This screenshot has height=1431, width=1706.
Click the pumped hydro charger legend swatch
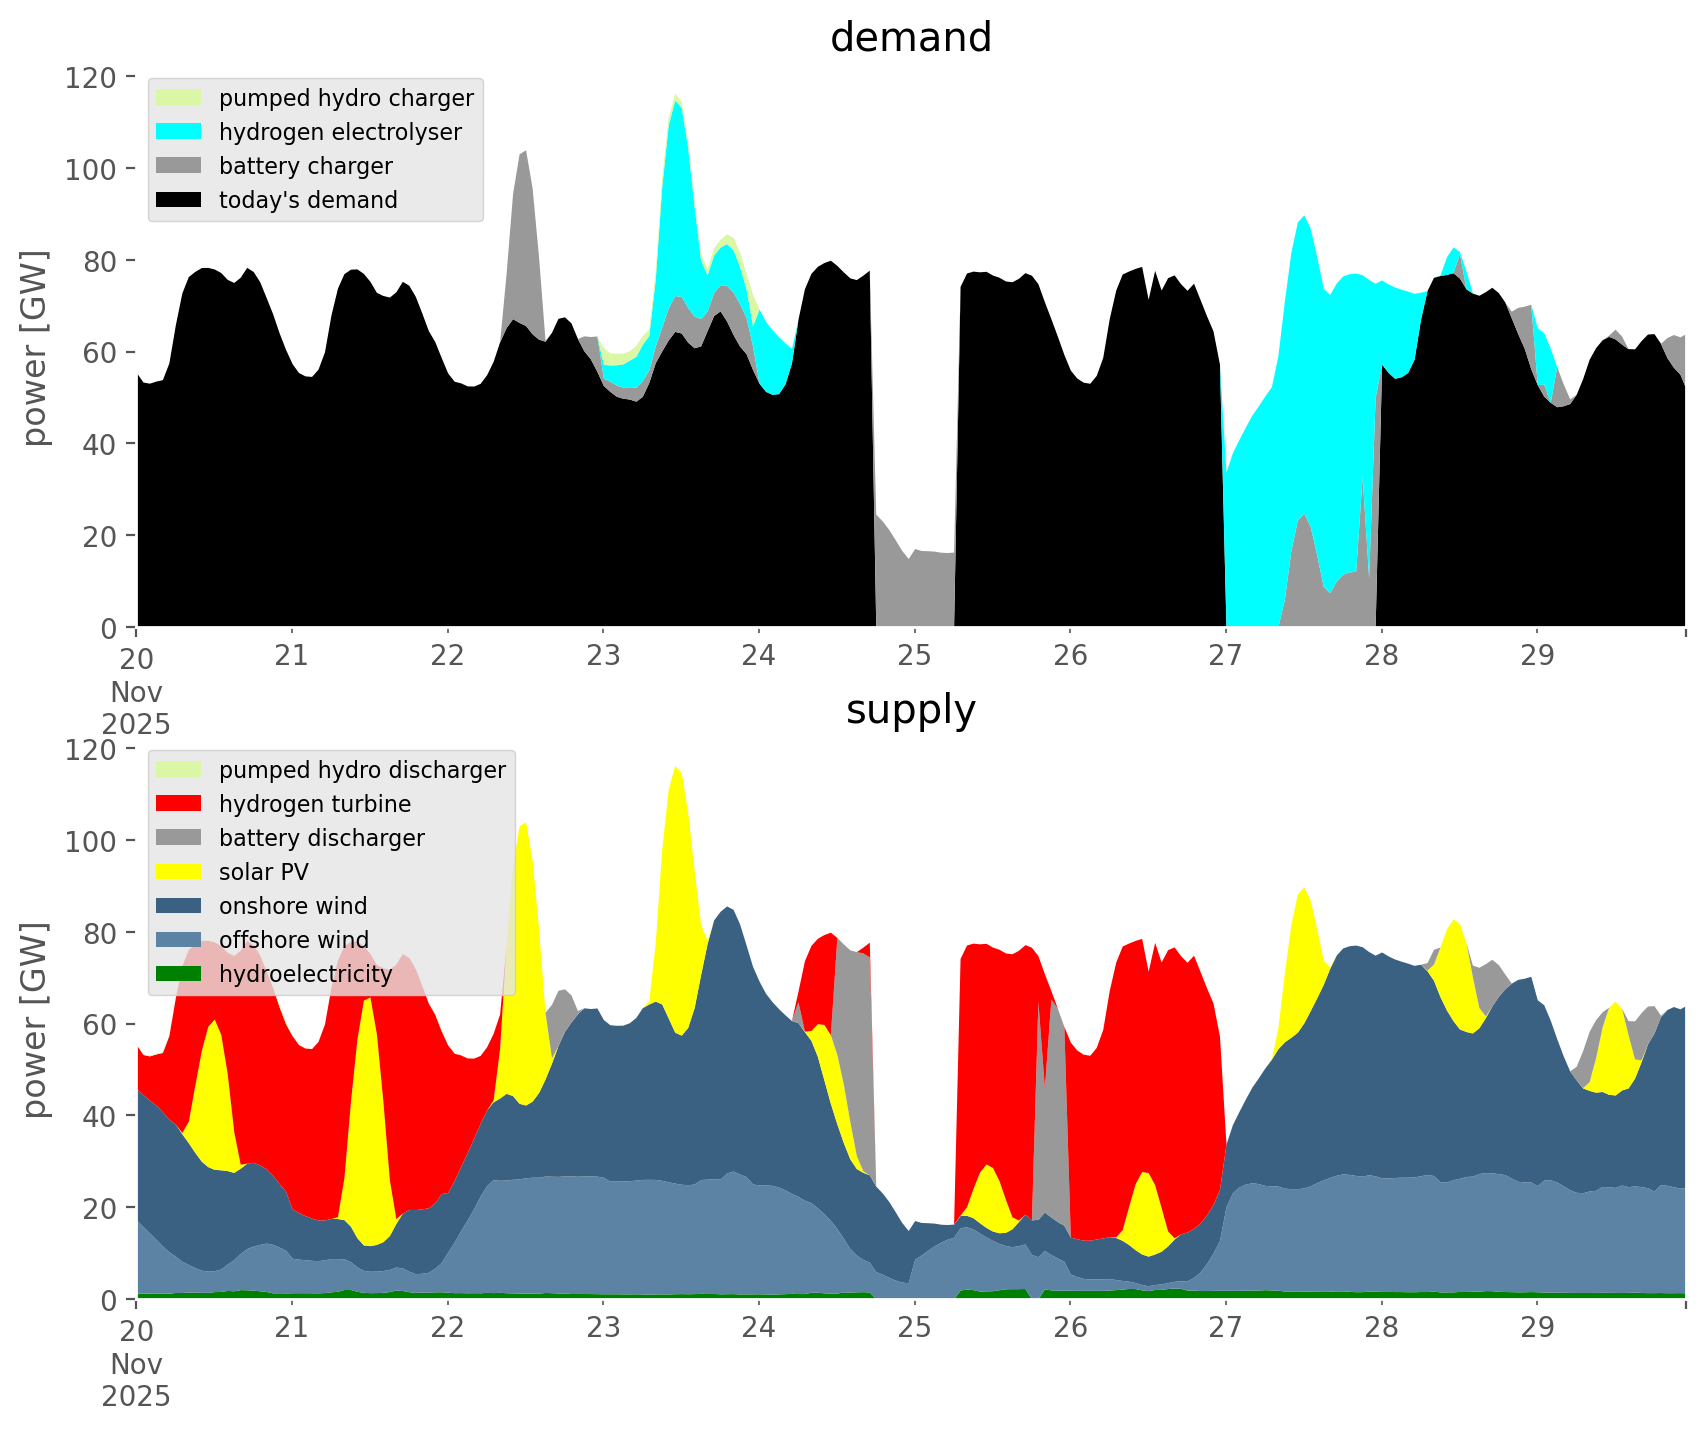[179, 98]
